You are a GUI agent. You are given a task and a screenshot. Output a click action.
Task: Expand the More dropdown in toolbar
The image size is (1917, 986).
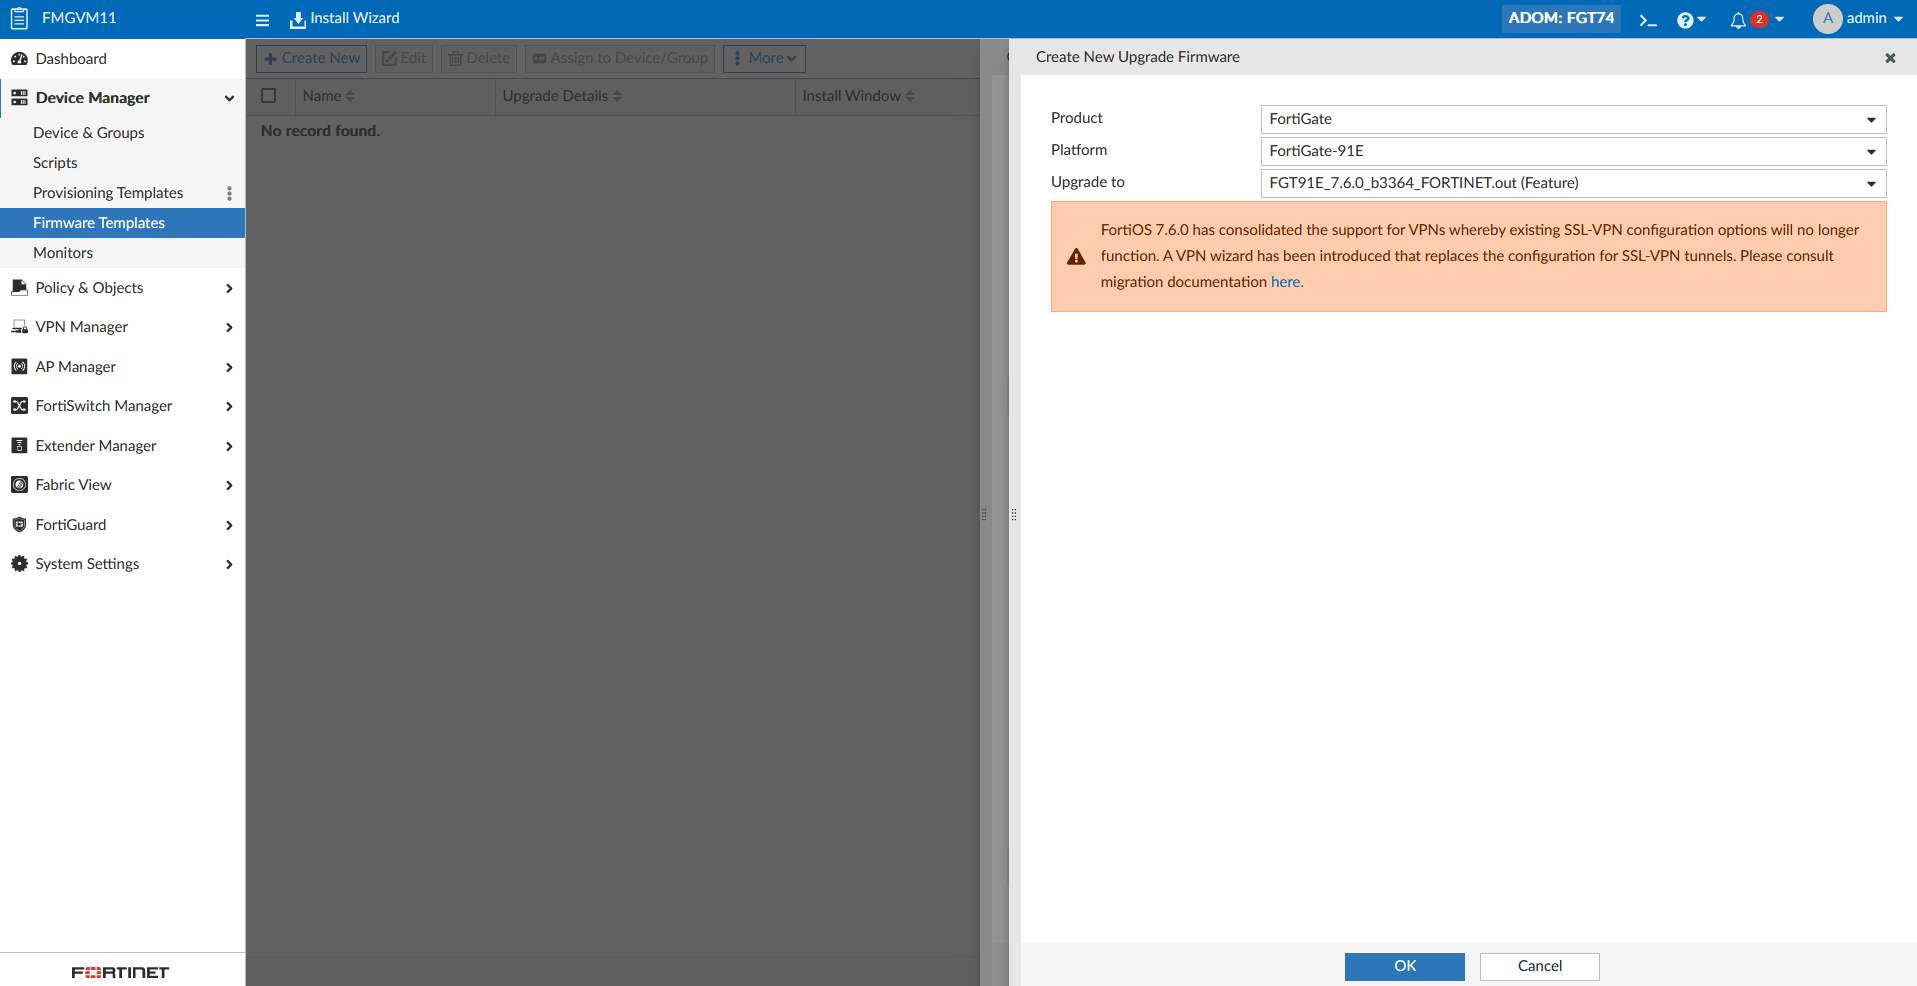coord(764,58)
